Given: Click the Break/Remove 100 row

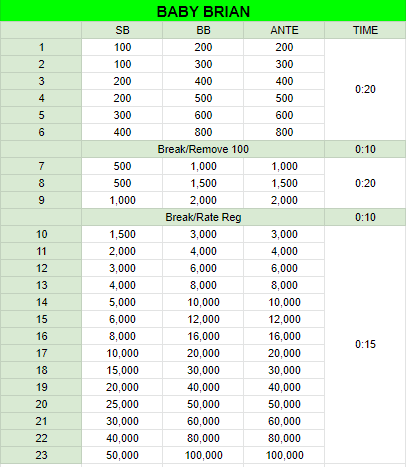Looking at the screenshot, I should tap(203, 149).
